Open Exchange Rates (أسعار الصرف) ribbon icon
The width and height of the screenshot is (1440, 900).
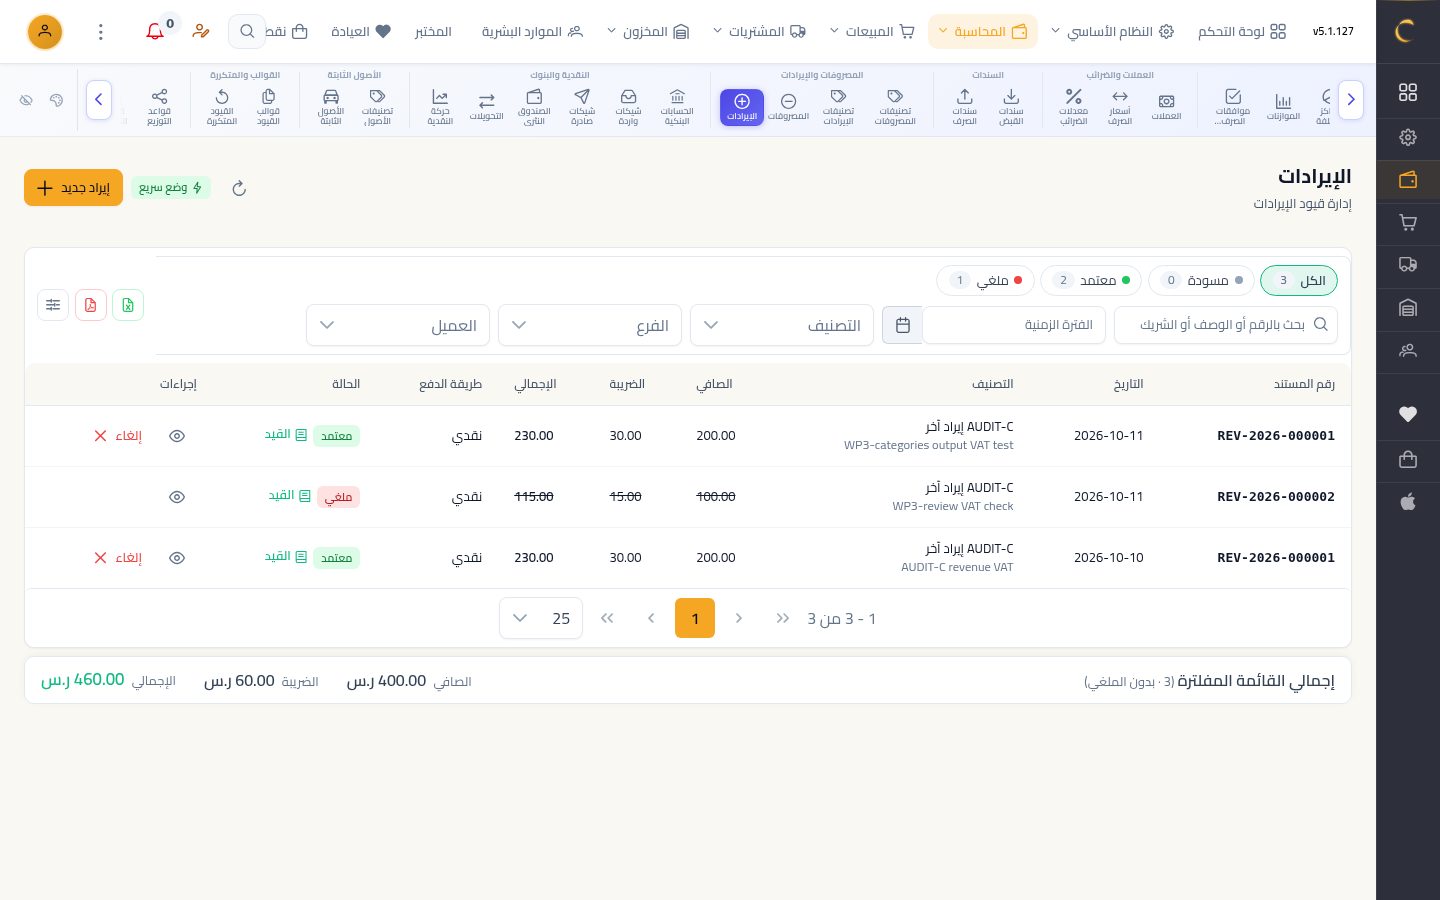point(1120,106)
